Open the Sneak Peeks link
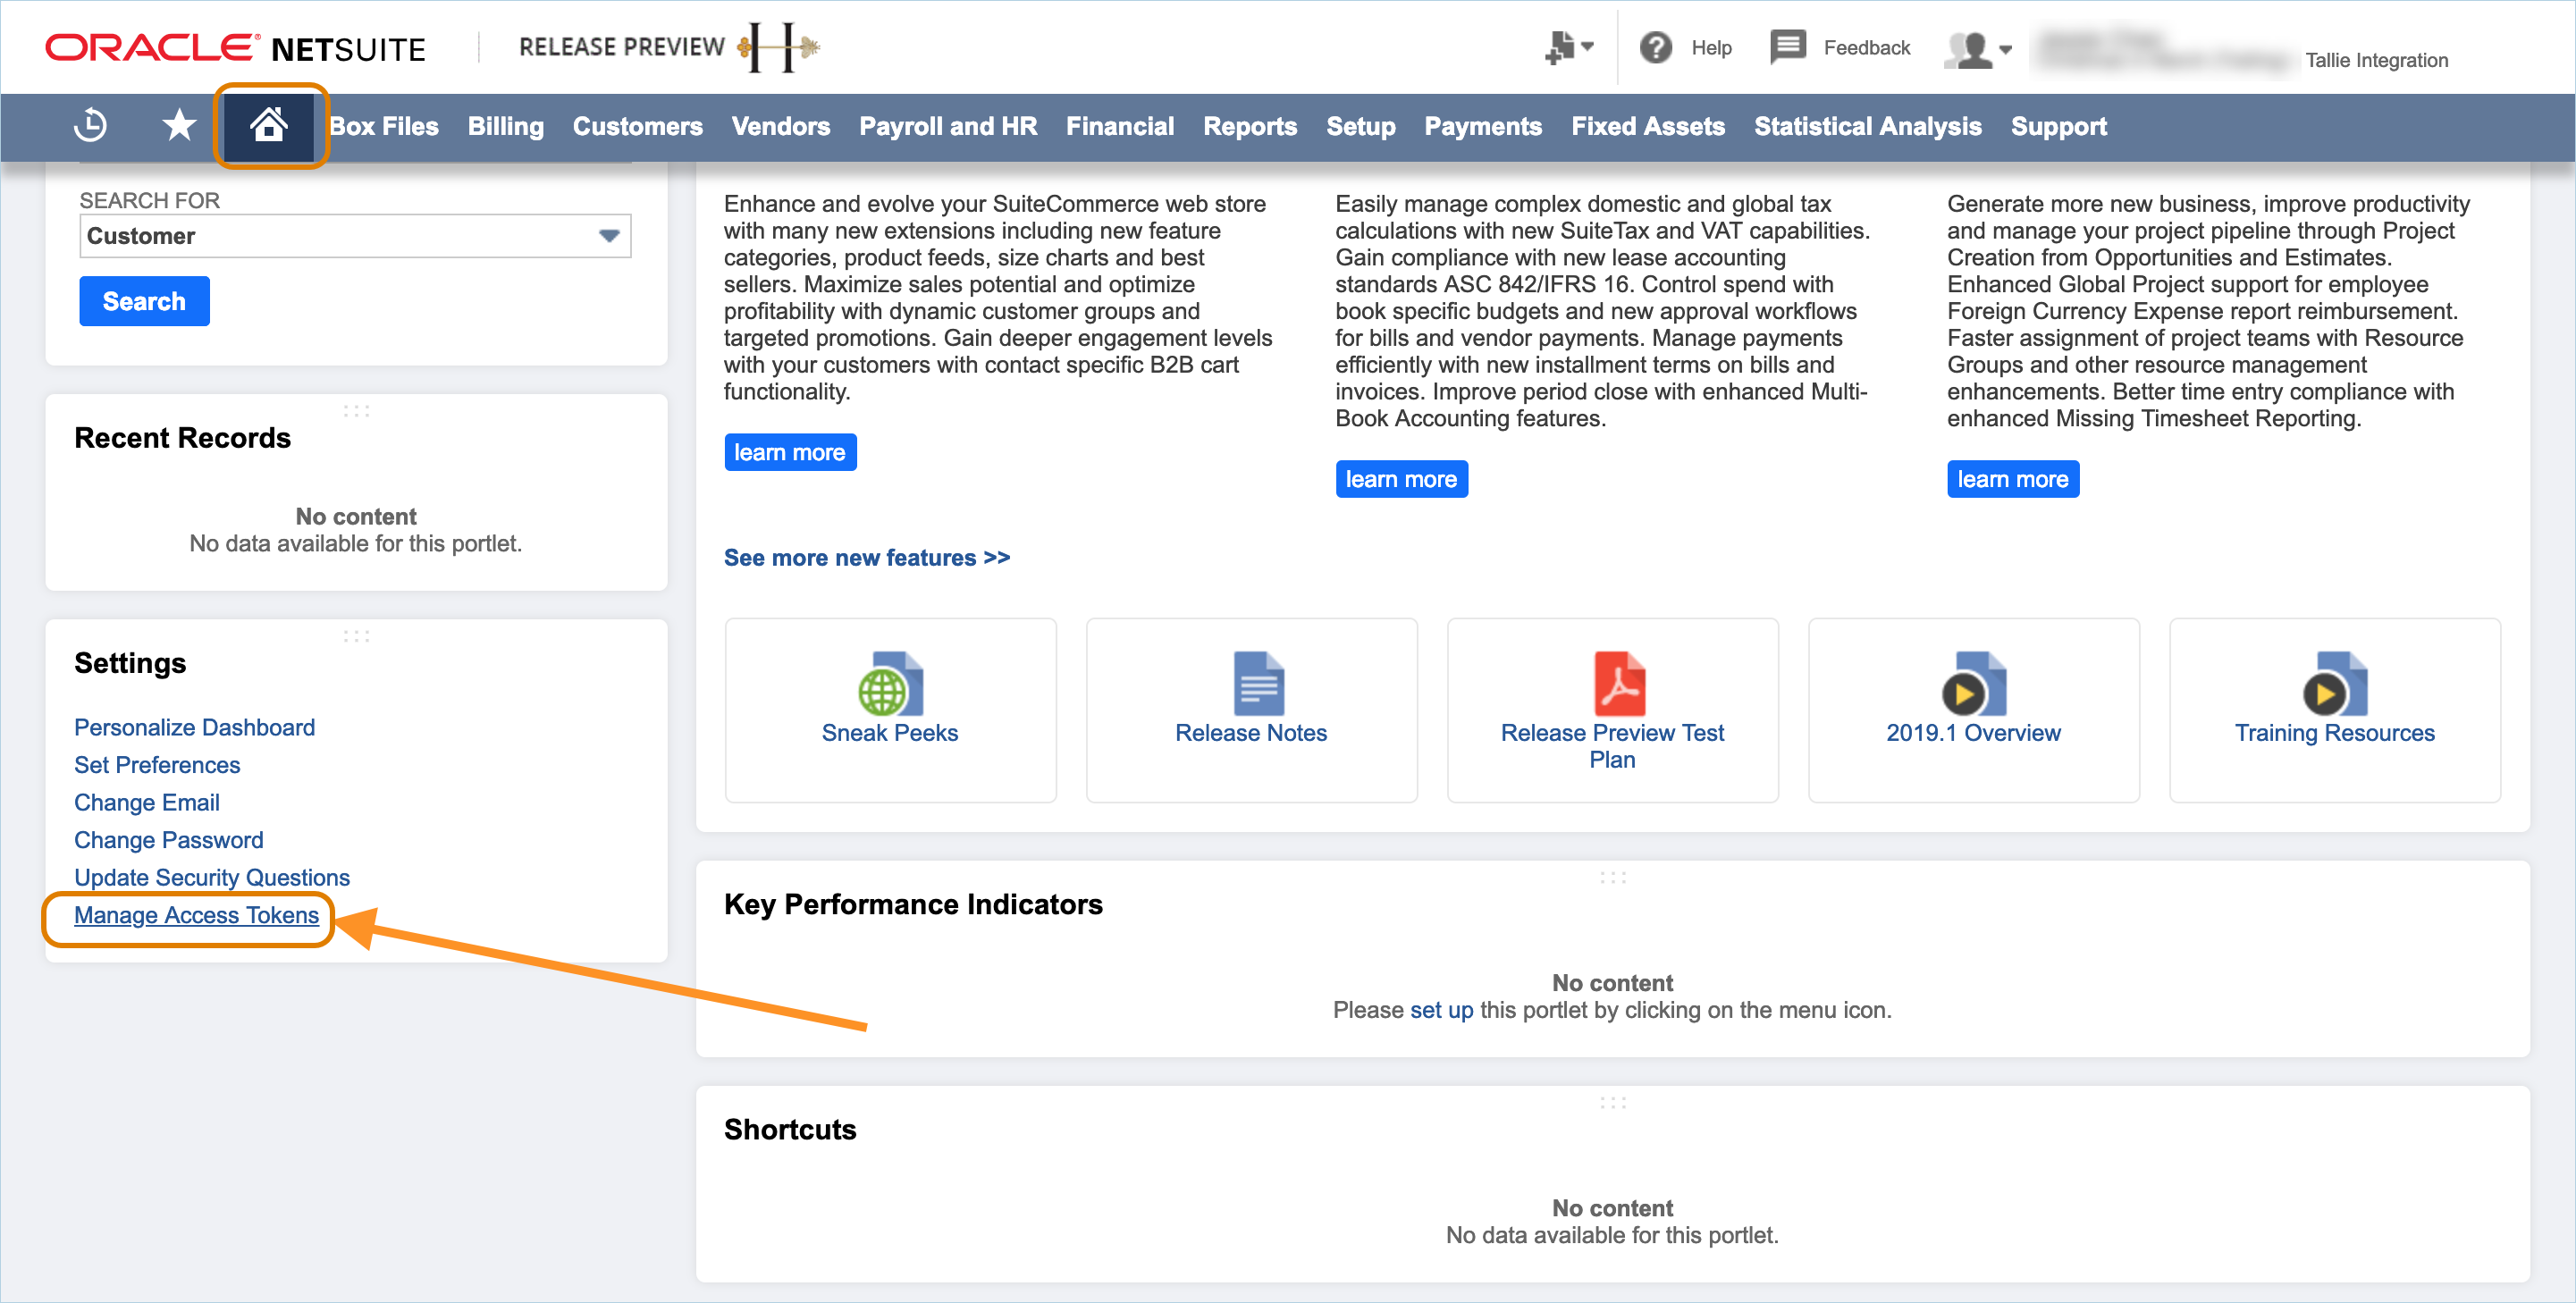This screenshot has height=1303, width=2576. pyautogui.click(x=889, y=732)
